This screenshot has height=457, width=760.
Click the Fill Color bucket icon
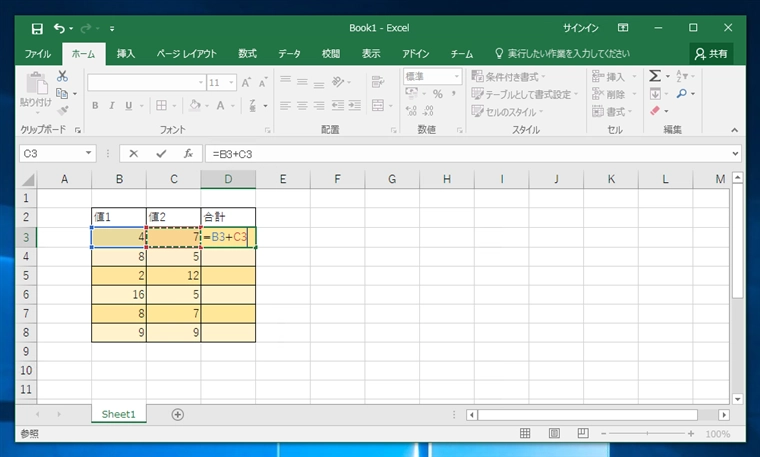195,106
